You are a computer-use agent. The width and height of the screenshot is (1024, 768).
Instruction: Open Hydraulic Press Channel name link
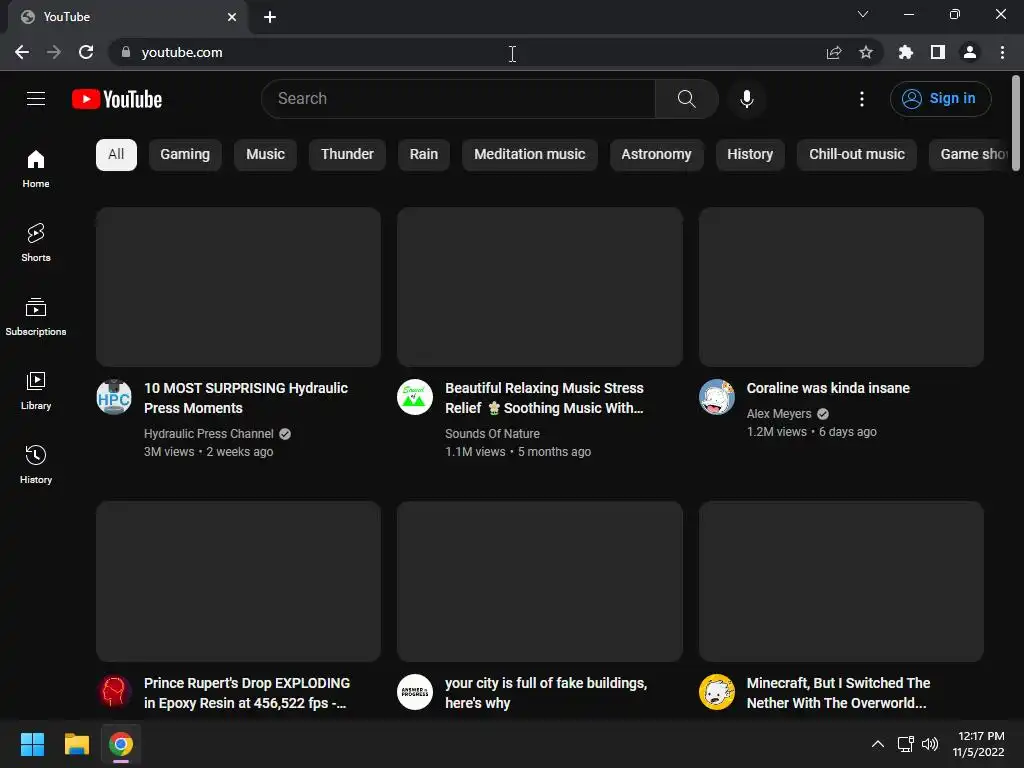point(209,434)
